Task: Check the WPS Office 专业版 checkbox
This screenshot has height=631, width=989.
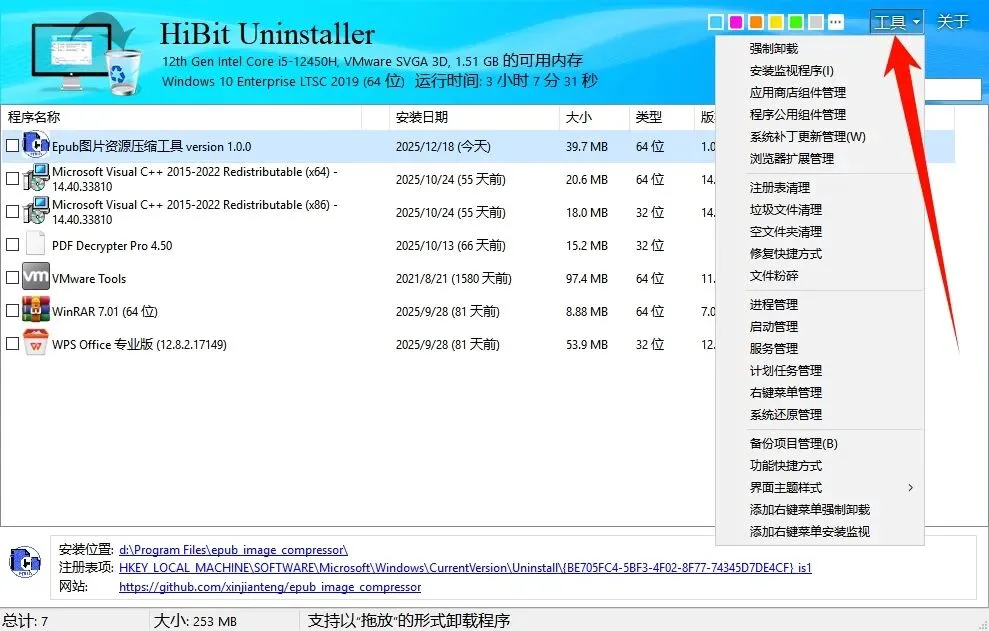Action: [x=12, y=343]
